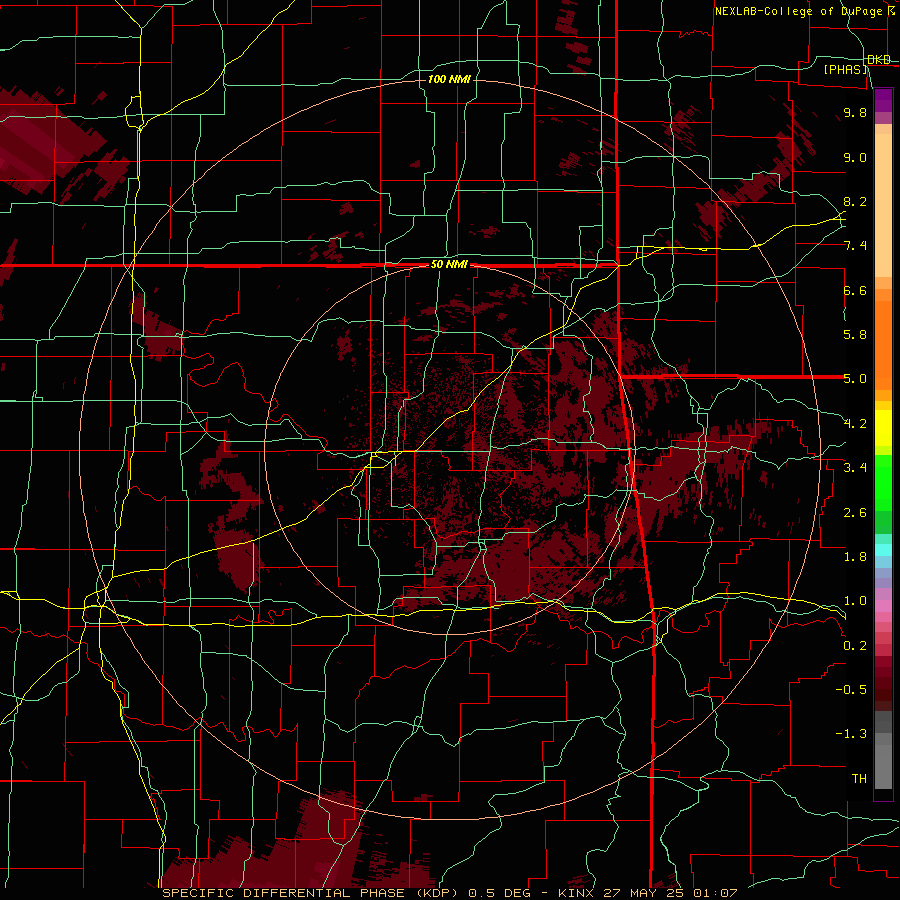The height and width of the screenshot is (900, 900).
Task: Click the 5.0 scale value
Action: click(855, 379)
